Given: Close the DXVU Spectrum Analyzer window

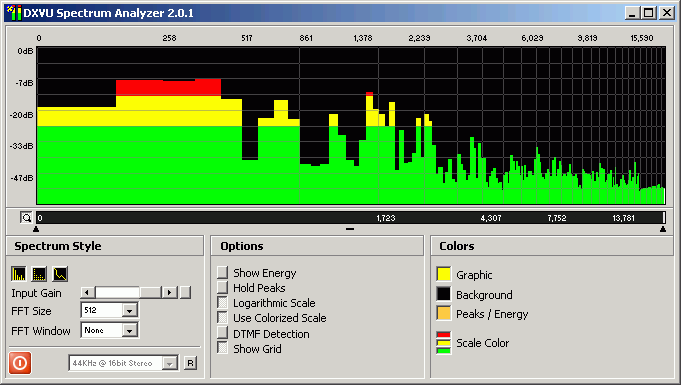Looking at the screenshot, I should pos(667,13).
